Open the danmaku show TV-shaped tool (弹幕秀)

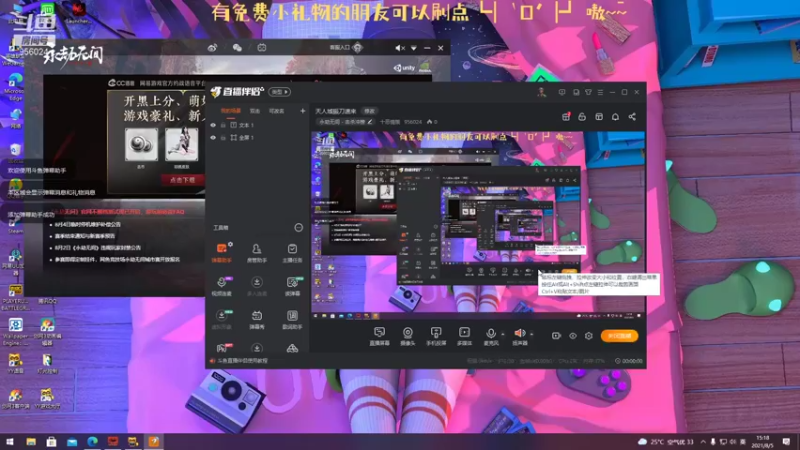point(257,319)
